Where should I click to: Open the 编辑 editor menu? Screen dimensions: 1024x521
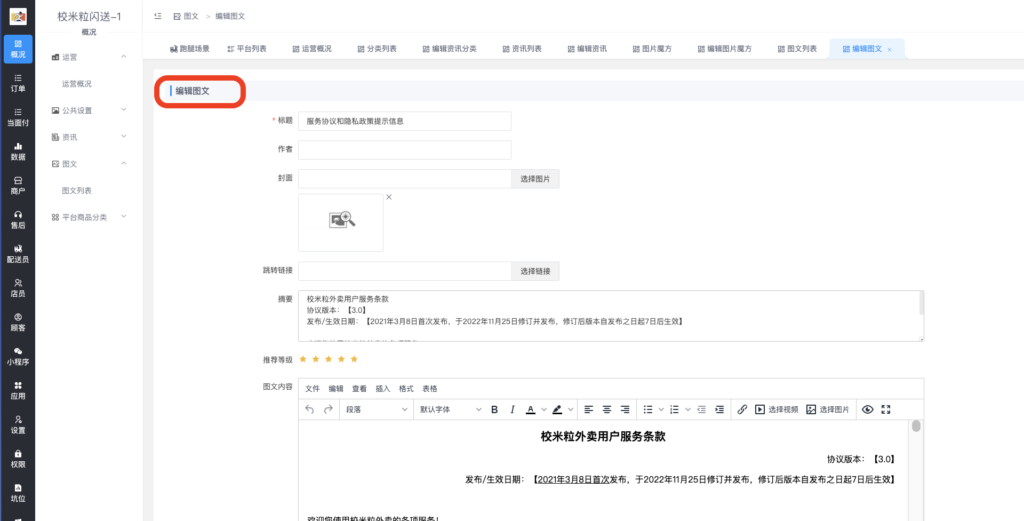click(x=336, y=388)
